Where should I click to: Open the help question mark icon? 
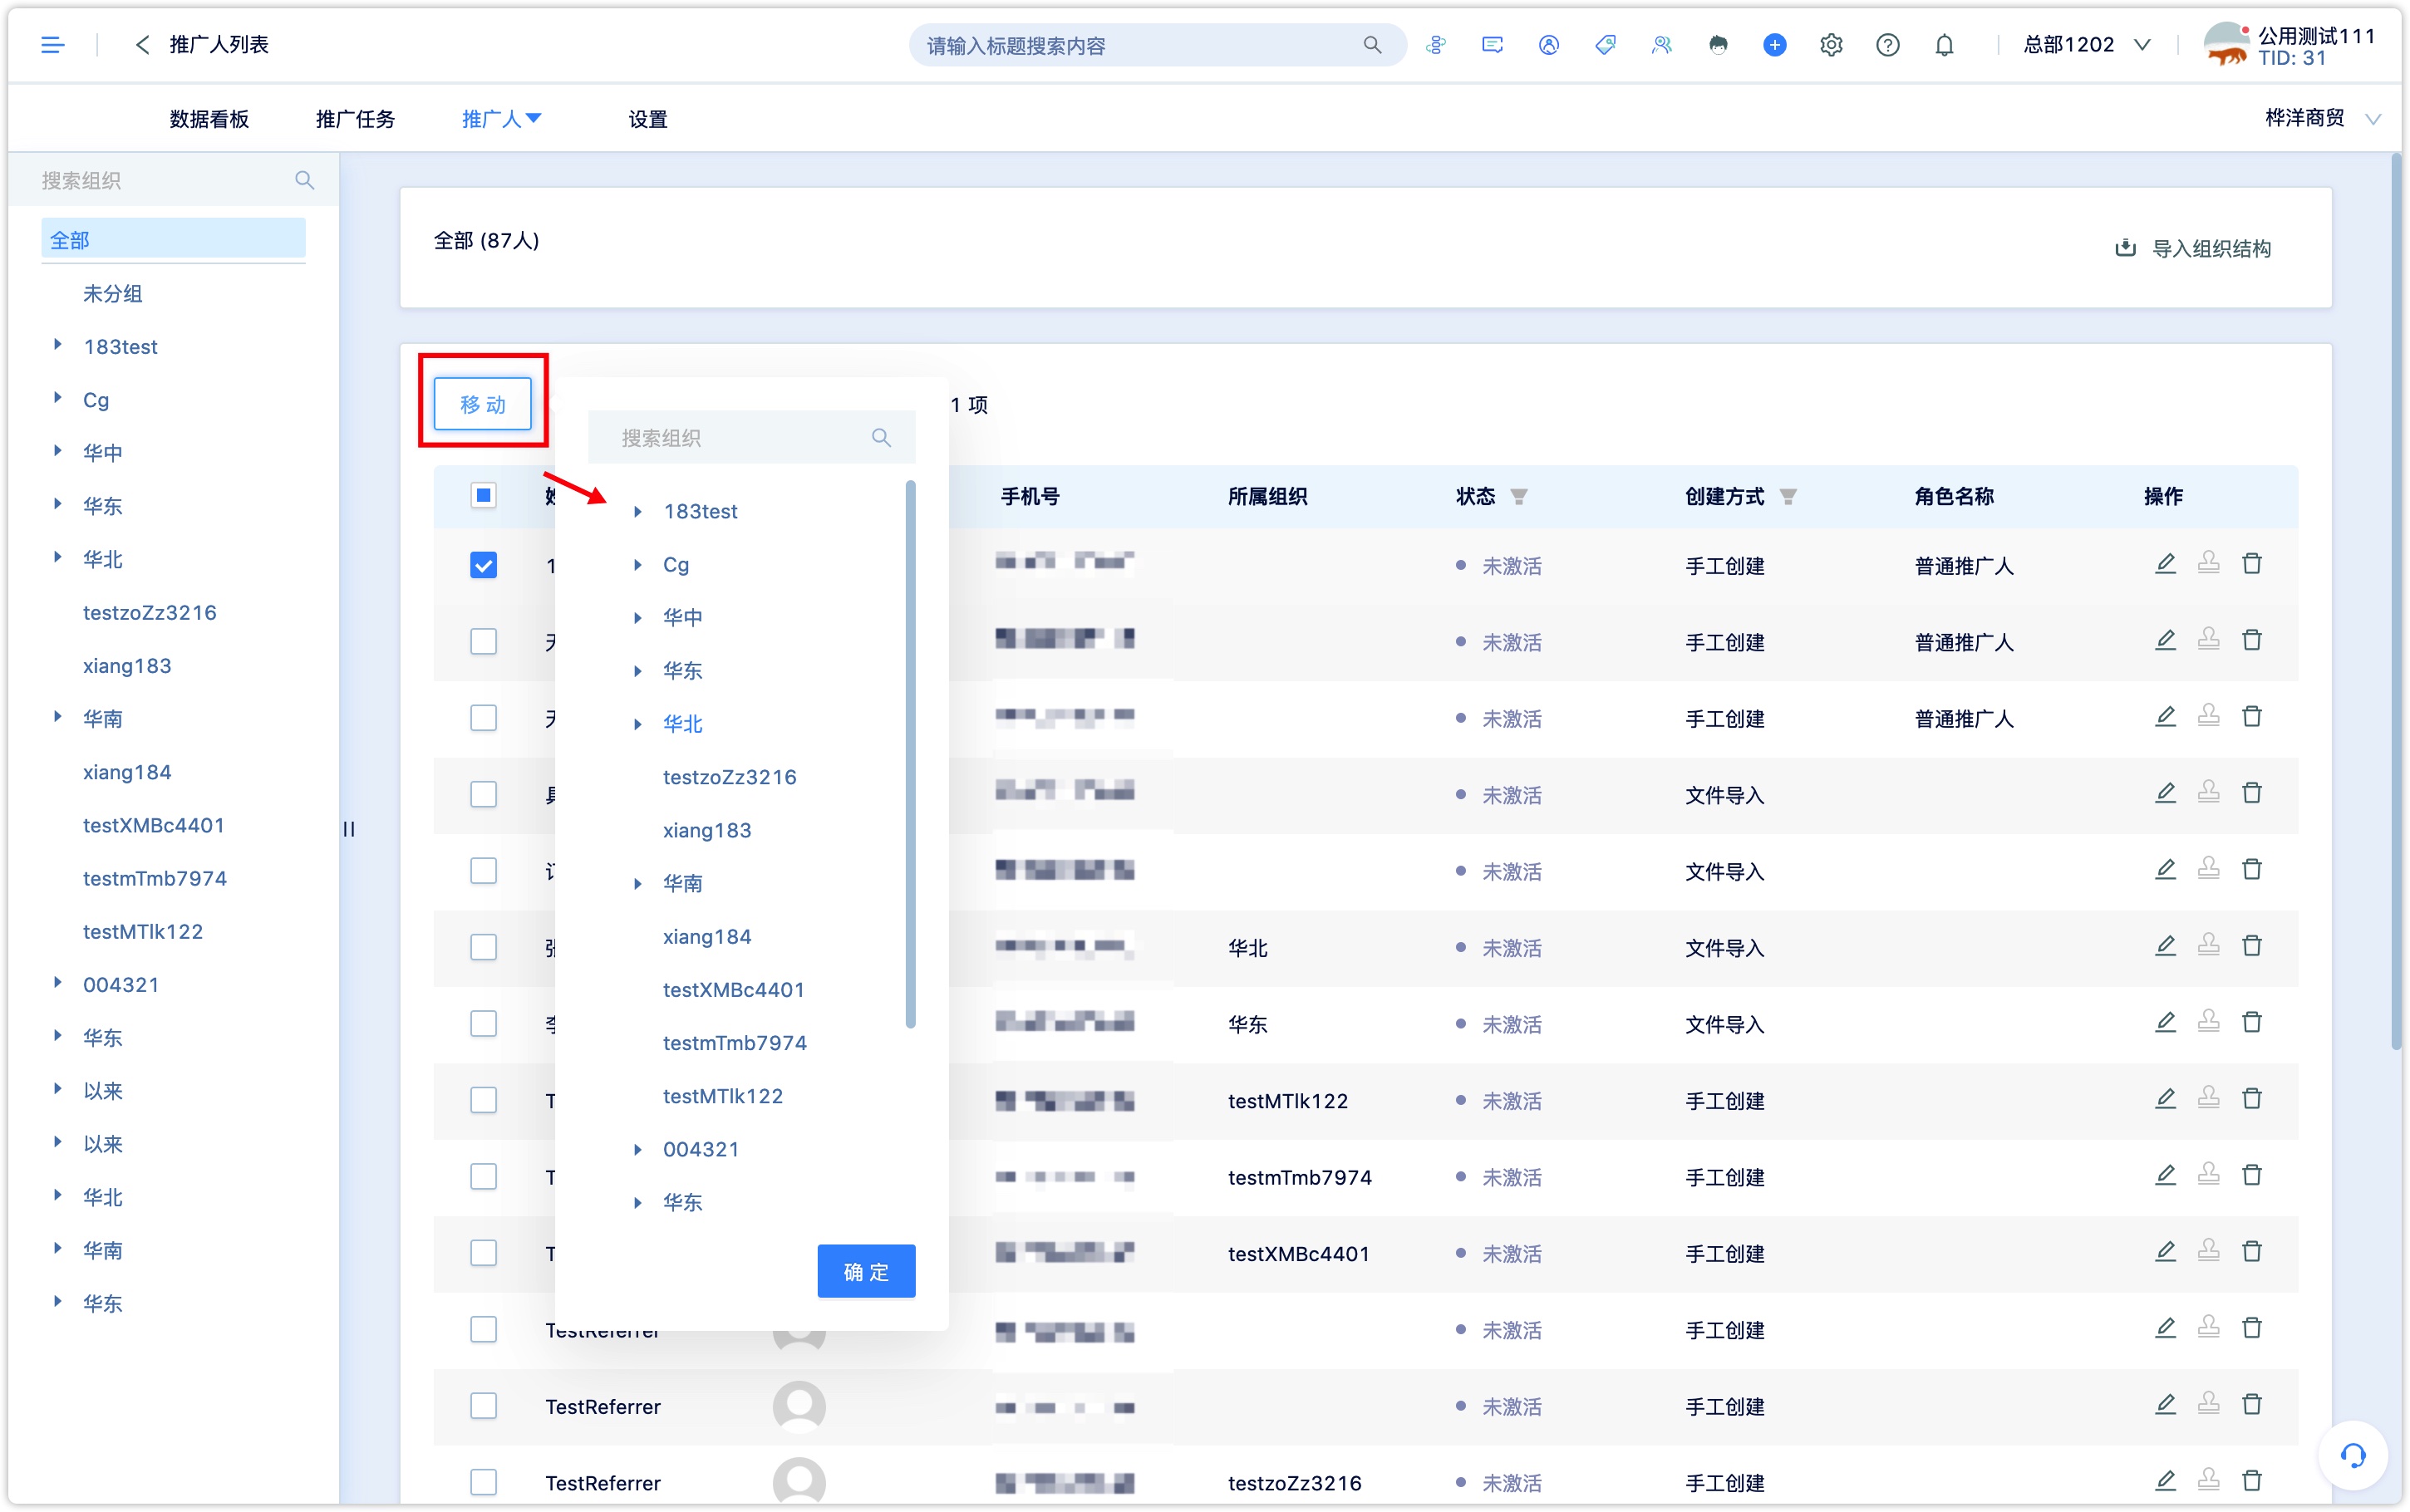1887,45
